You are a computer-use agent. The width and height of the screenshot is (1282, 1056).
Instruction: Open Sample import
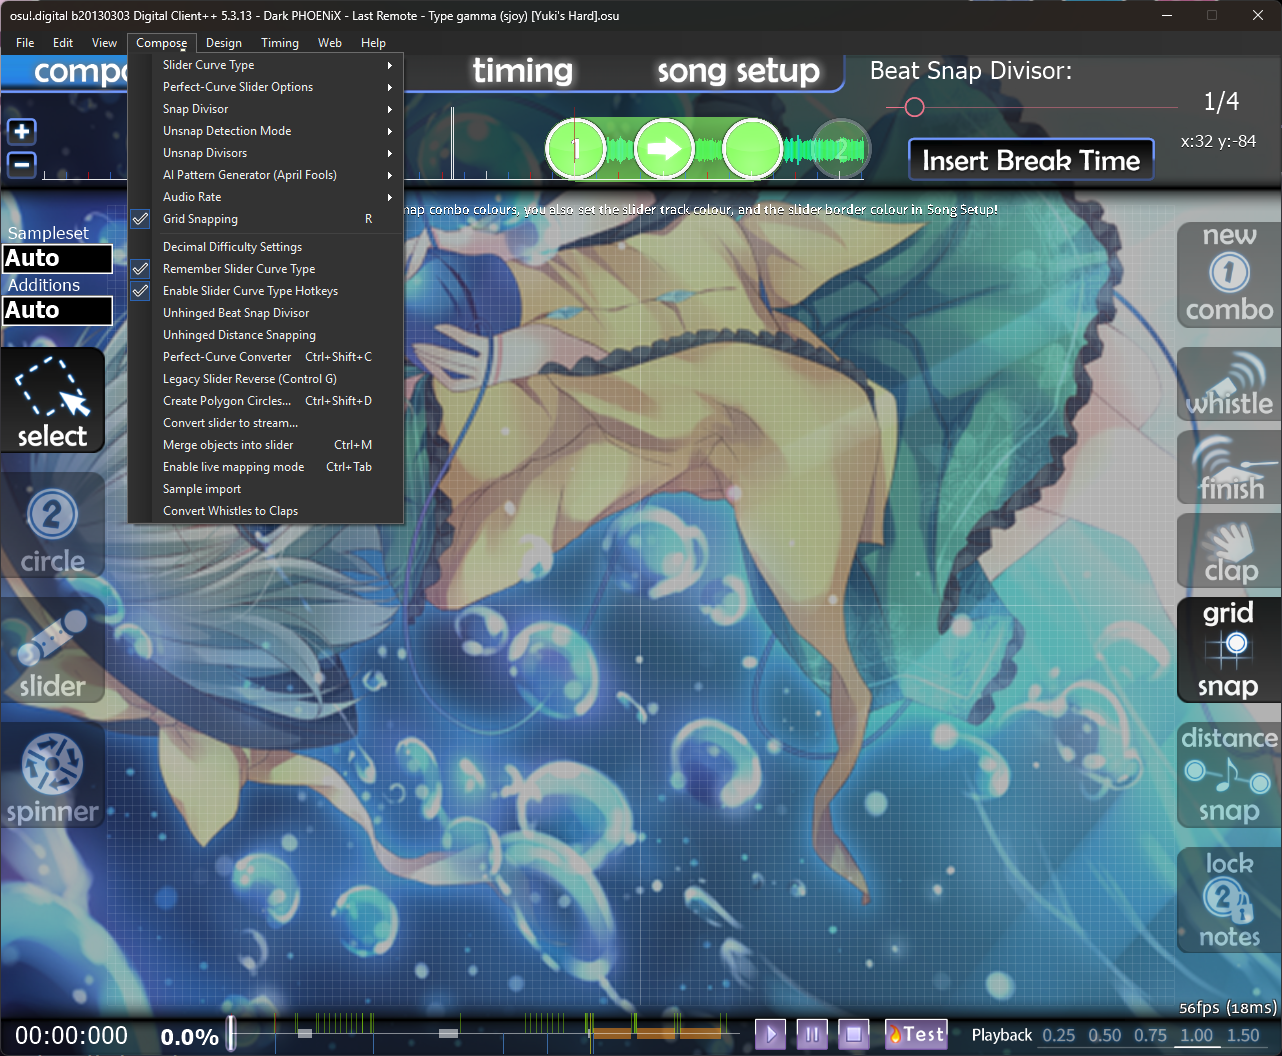coord(266,489)
